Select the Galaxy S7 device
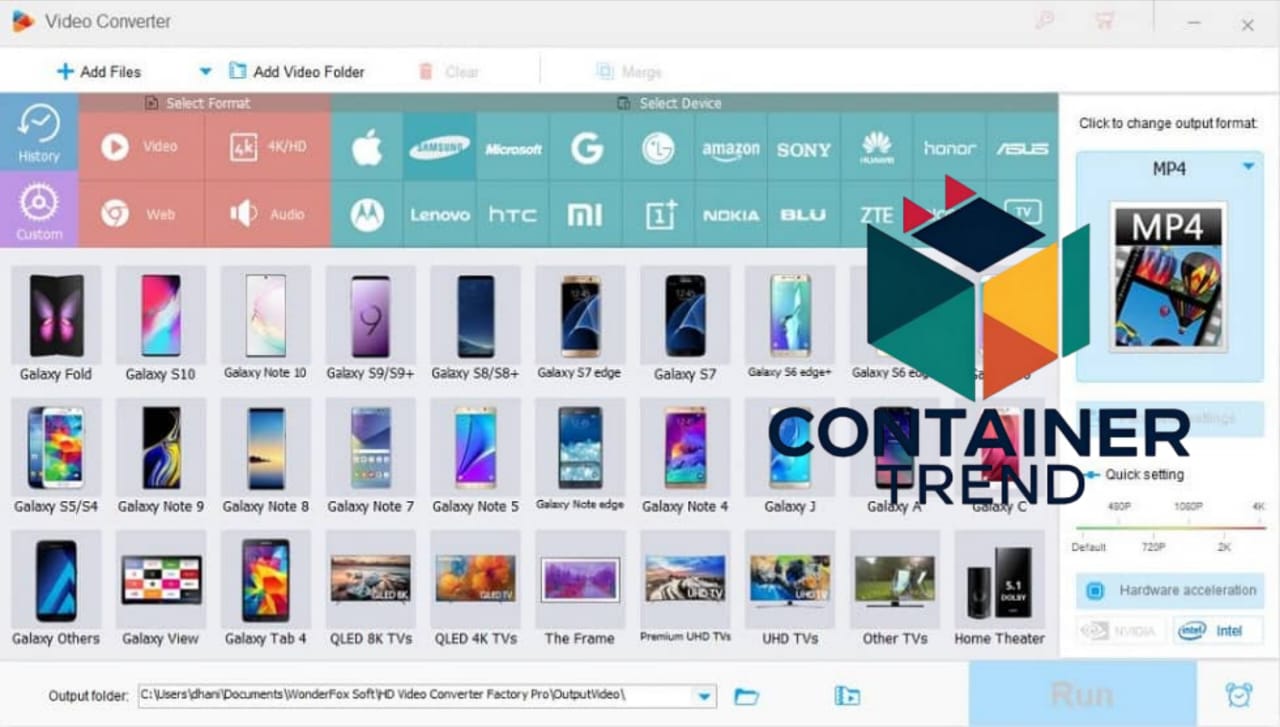The height and width of the screenshot is (727, 1280). [685, 324]
